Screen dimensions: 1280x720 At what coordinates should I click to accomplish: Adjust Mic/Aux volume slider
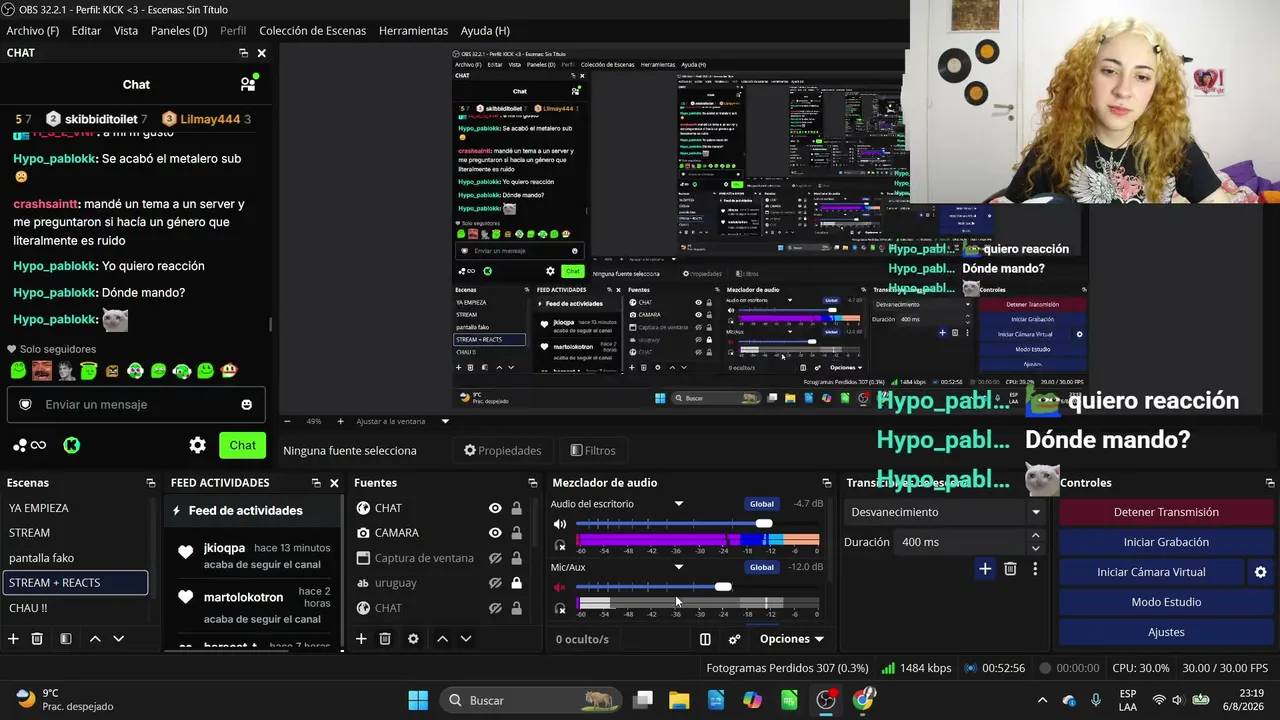click(723, 586)
